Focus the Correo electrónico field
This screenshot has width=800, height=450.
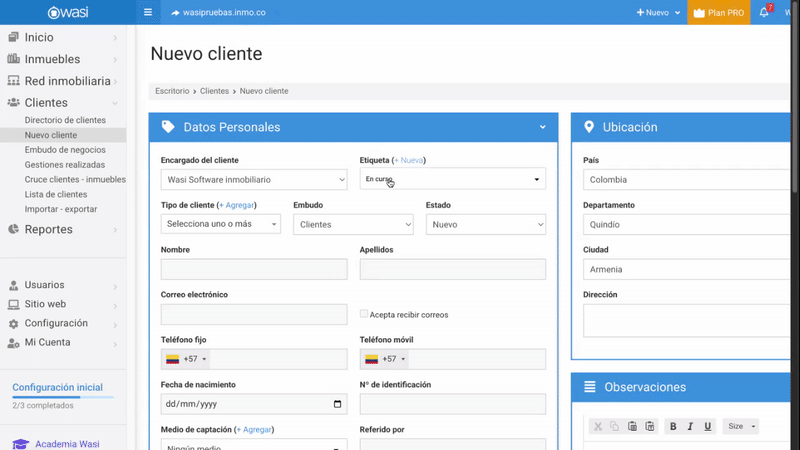tap(254, 314)
